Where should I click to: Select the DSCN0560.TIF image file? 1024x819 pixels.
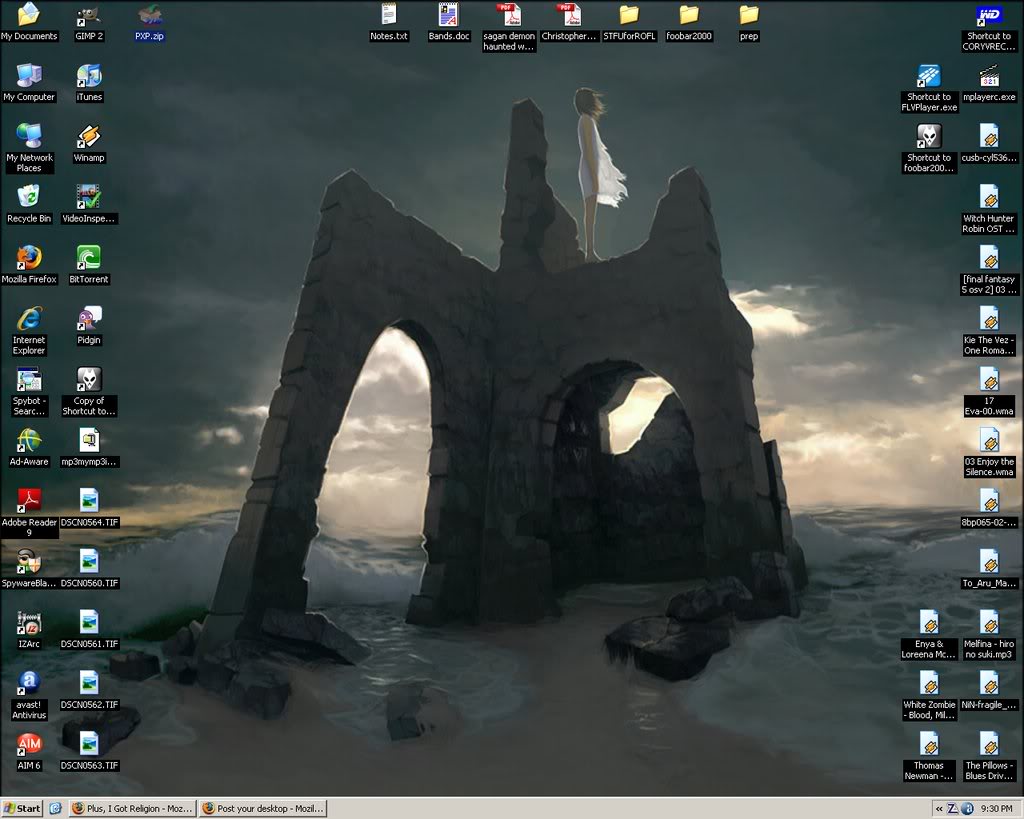click(89, 561)
